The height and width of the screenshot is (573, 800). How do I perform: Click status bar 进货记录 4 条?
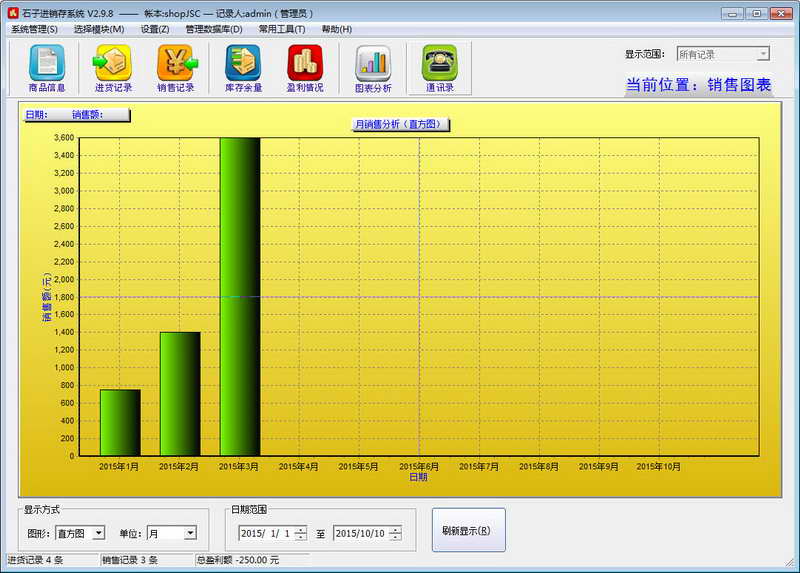(35, 560)
